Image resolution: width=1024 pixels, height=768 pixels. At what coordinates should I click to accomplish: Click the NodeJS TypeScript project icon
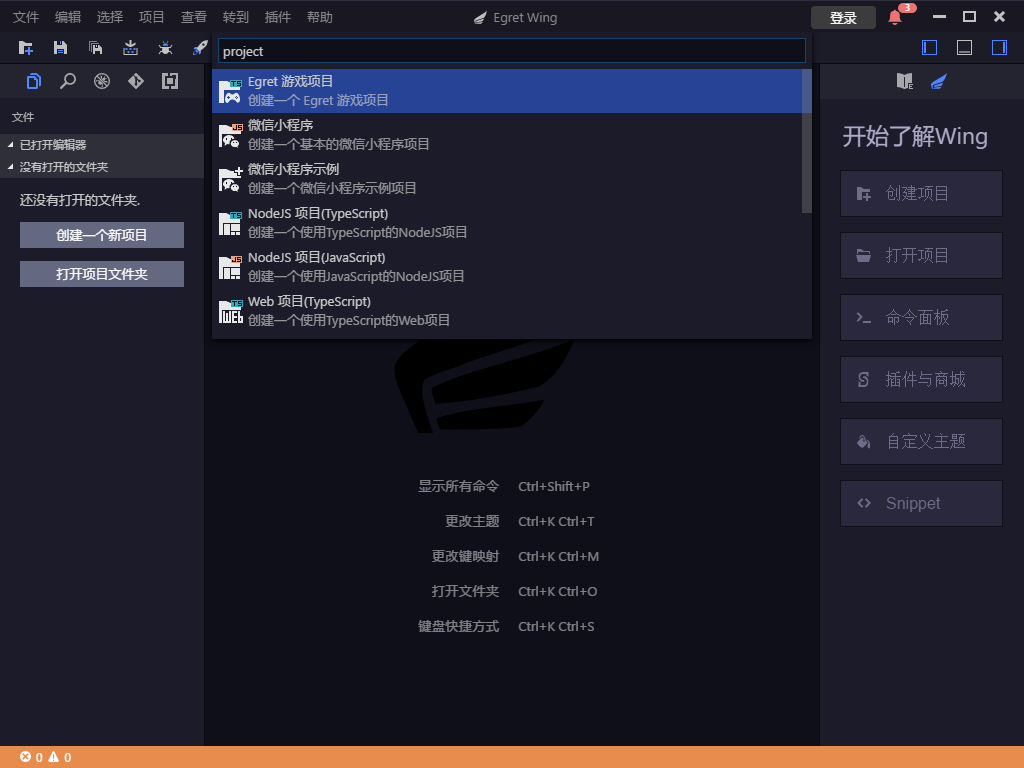[x=230, y=223]
